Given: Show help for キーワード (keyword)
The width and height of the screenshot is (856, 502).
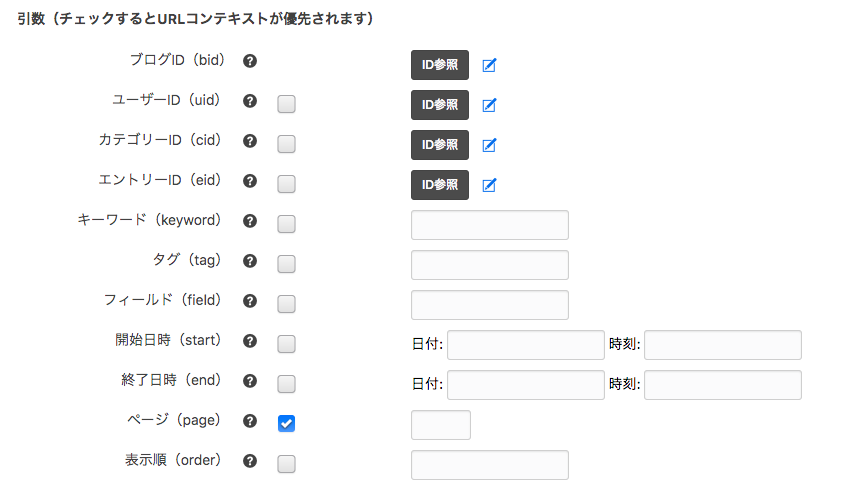Looking at the screenshot, I should tap(251, 221).
